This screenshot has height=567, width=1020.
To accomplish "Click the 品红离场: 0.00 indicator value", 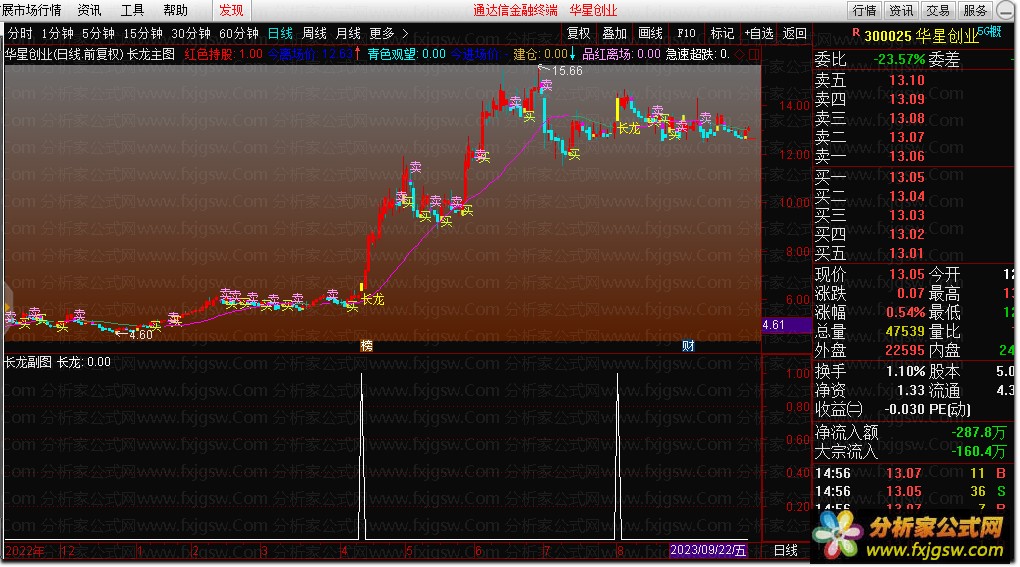I will pyautogui.click(x=621, y=55).
